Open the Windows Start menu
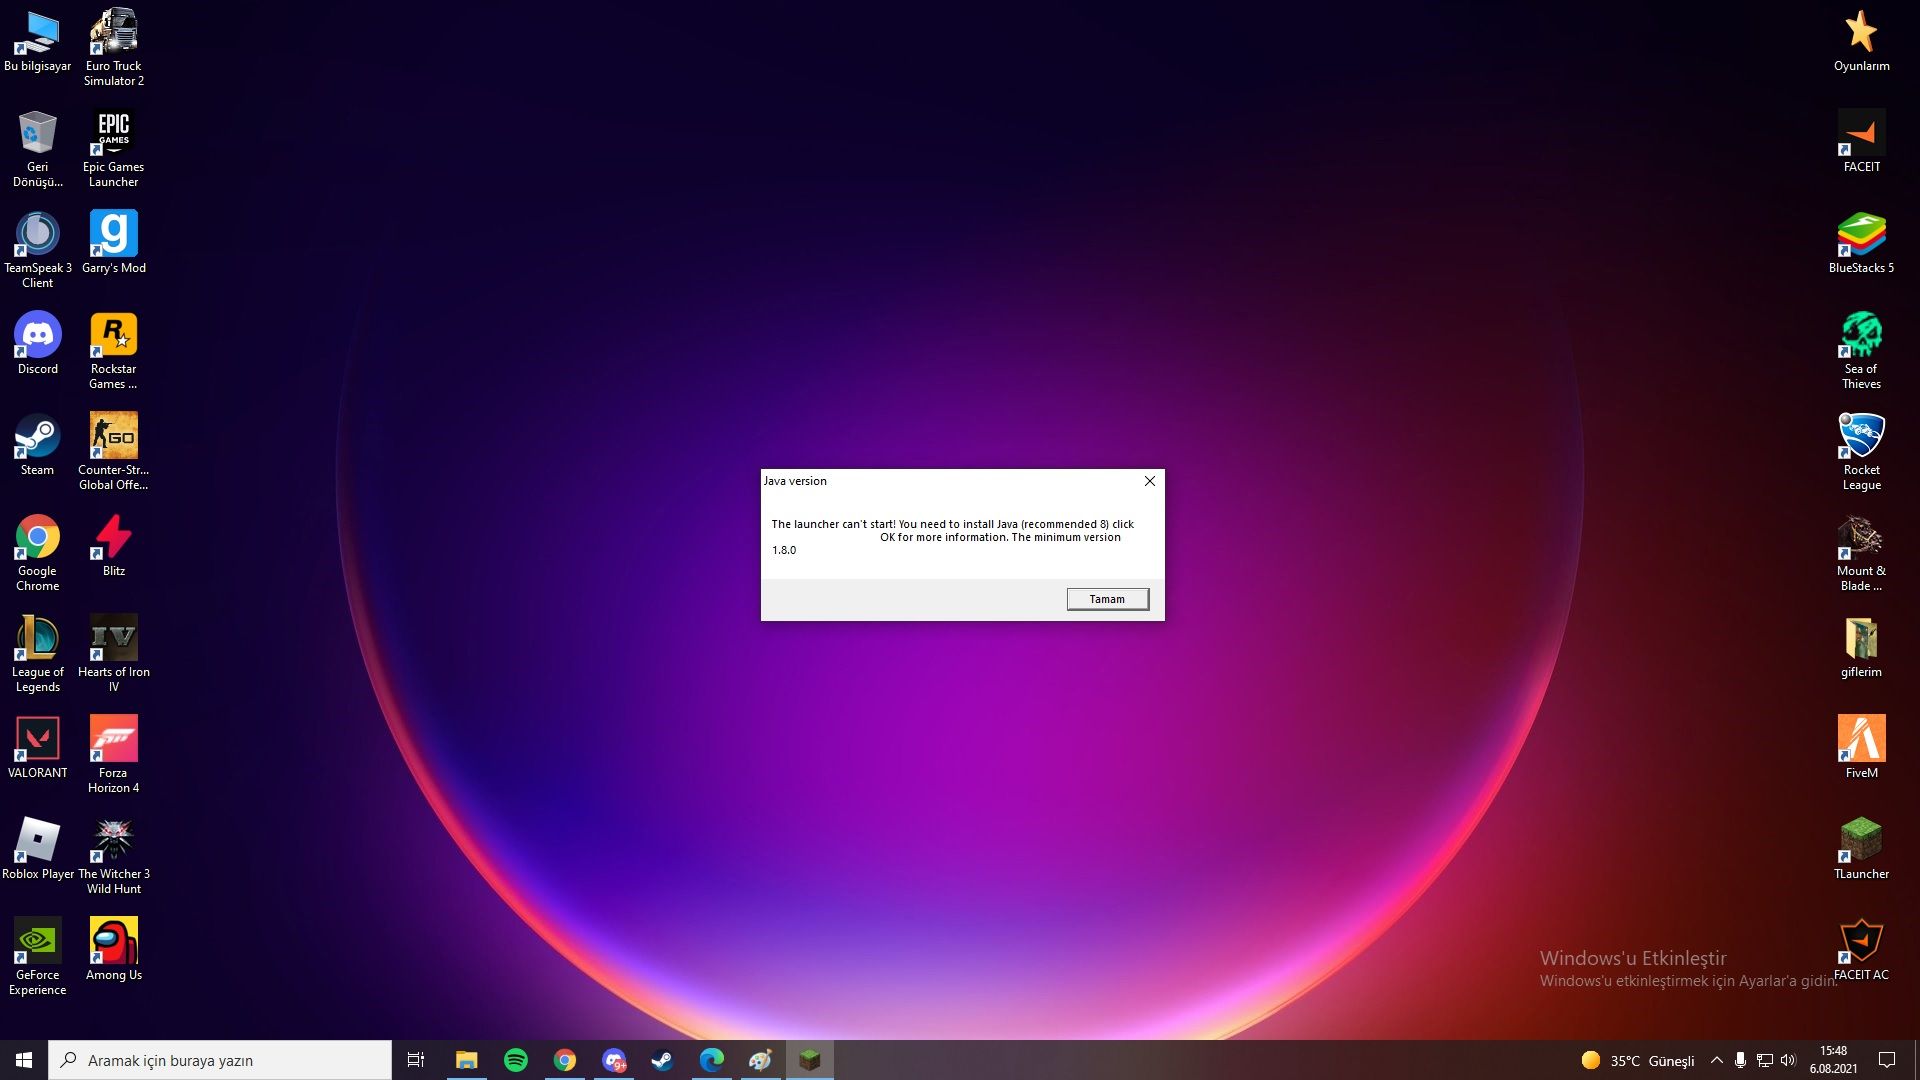The height and width of the screenshot is (1080, 1920). 24,1060
